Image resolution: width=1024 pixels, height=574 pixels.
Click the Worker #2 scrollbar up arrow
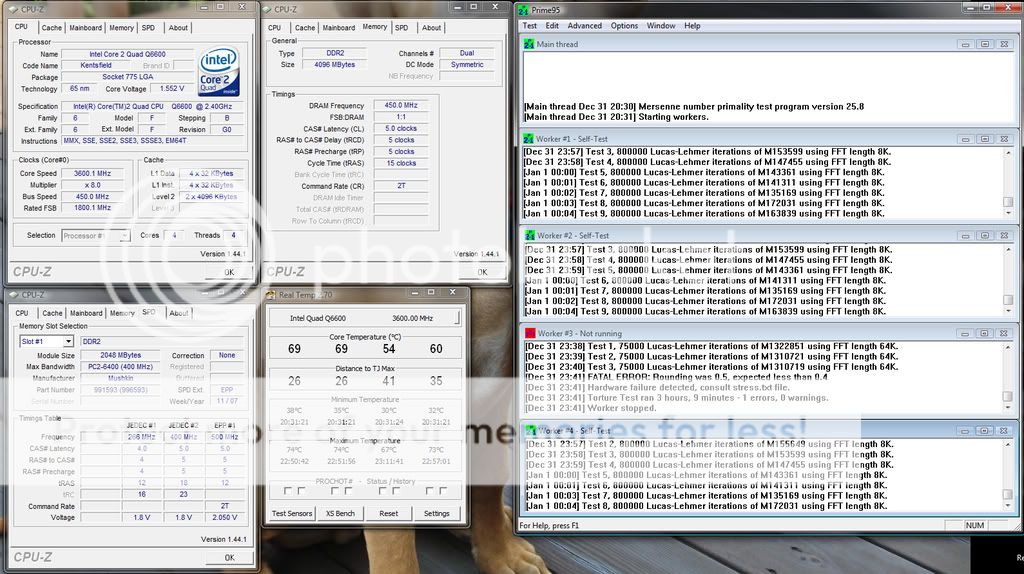point(1008,249)
